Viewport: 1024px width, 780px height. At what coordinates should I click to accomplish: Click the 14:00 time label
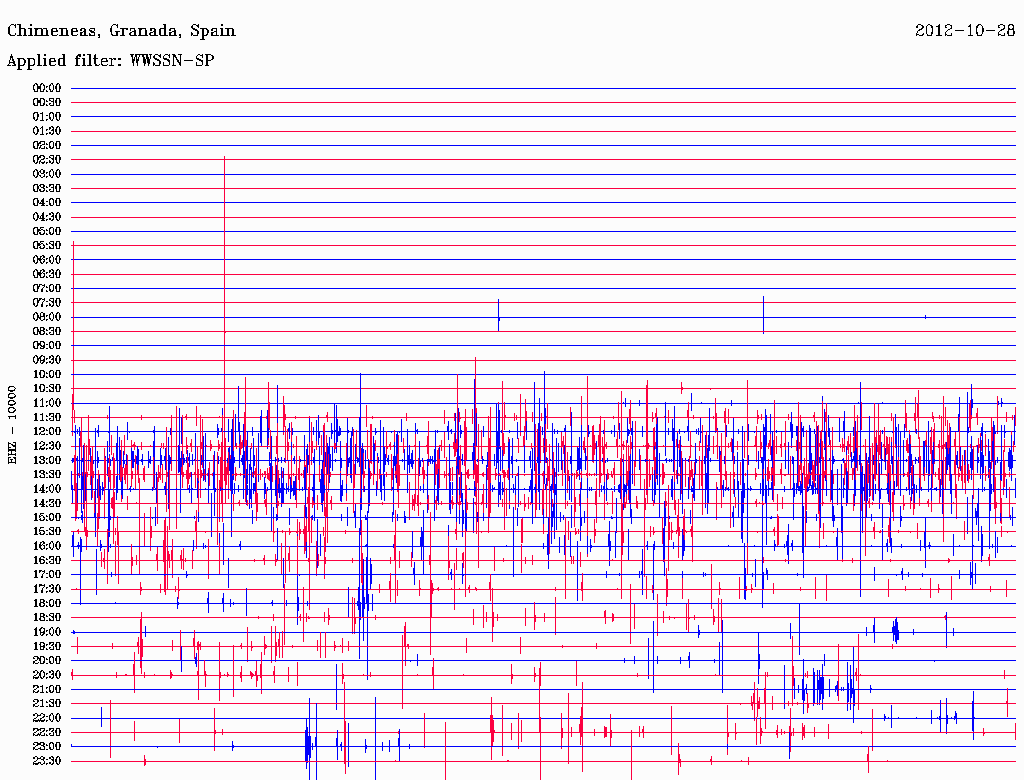point(47,489)
